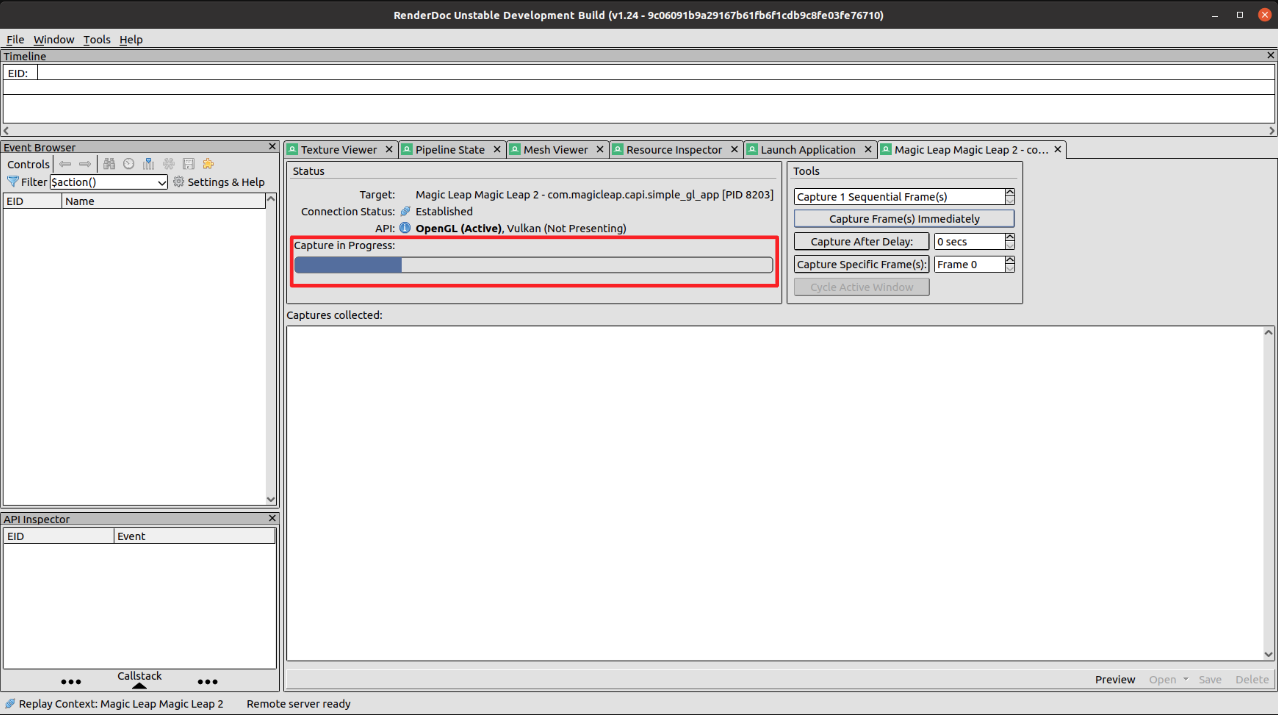Increase the capture delay seconds stepper
The image size is (1278, 715).
coord(1010,238)
